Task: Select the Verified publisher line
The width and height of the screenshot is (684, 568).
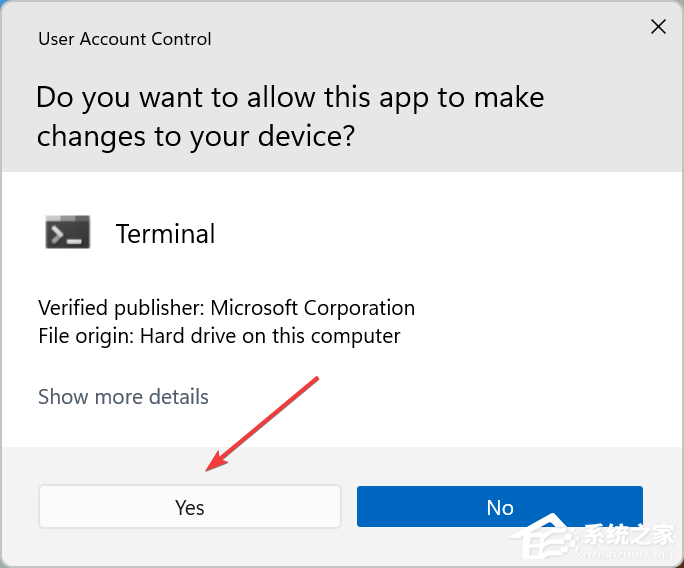Action: point(226,308)
